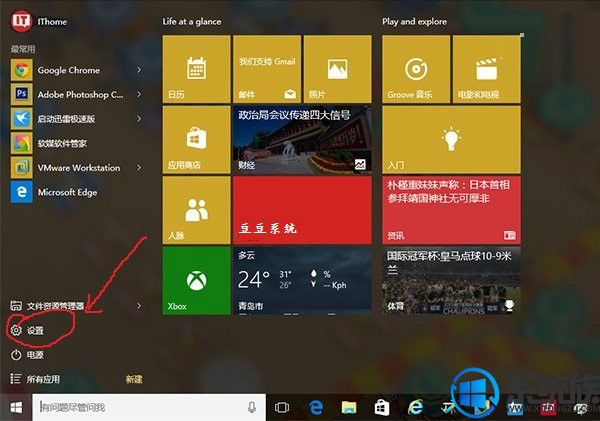Open the 电影和电视 tile
Viewport: 600px width, 421px height.
[x=487, y=69]
